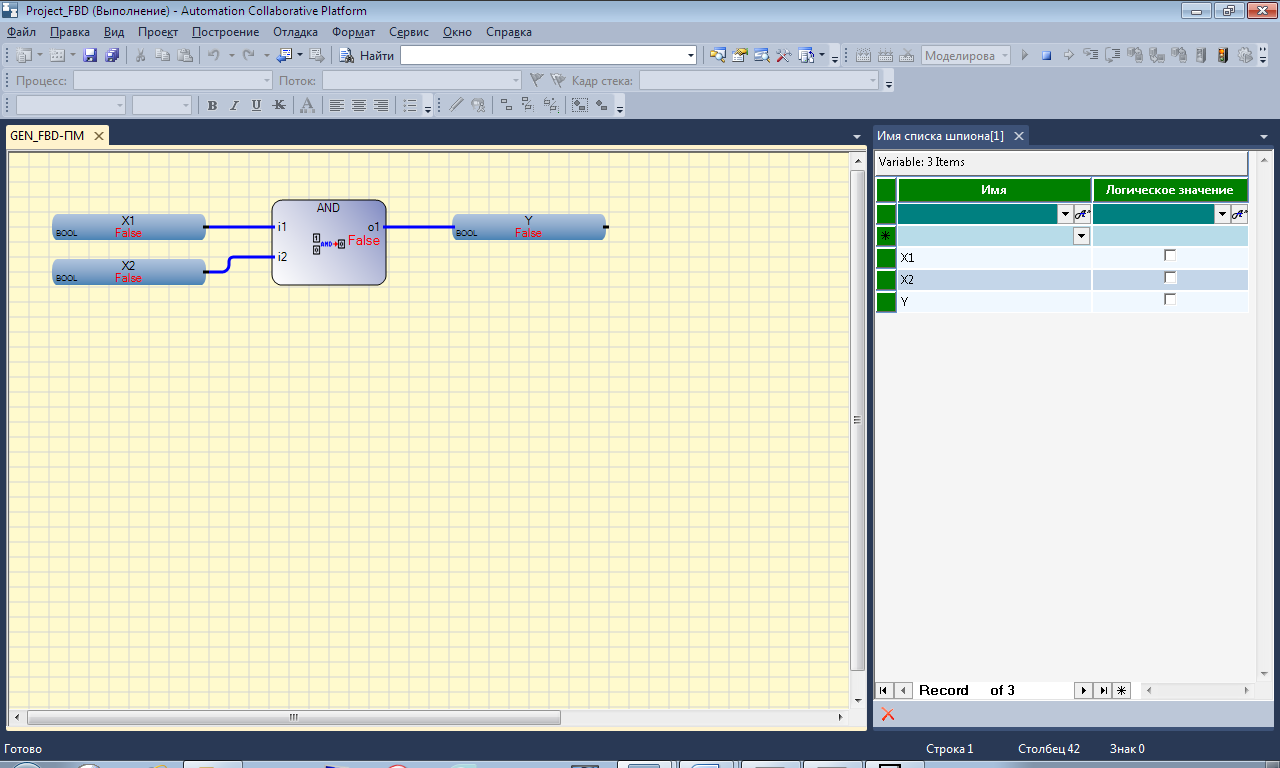Go to next record button
Image resolution: width=1280 pixels, height=768 pixels.
1083,690
